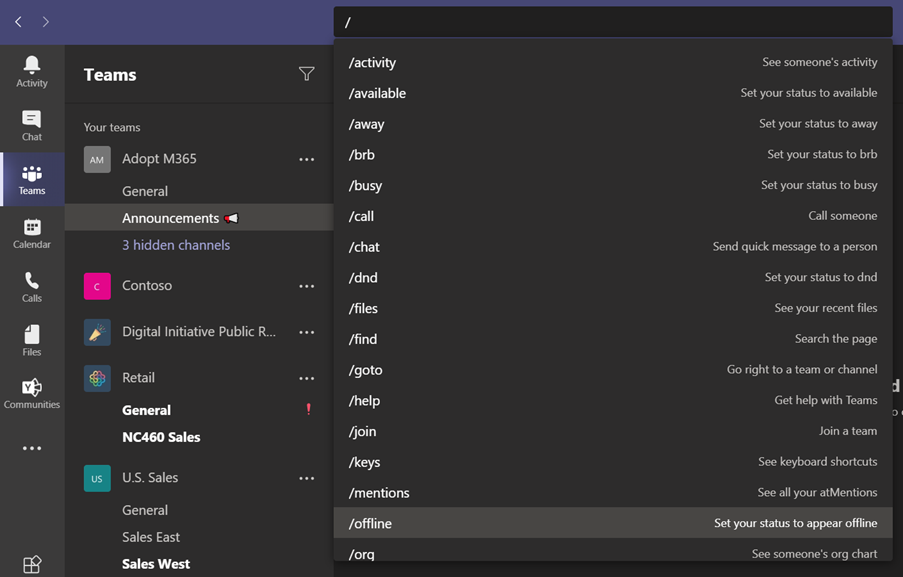Select the /mentions command

(x=613, y=492)
